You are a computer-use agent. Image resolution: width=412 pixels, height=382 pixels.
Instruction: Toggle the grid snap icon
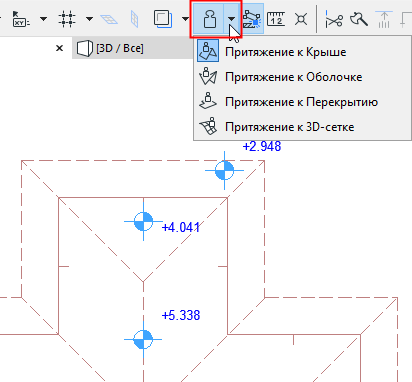(x=67, y=19)
